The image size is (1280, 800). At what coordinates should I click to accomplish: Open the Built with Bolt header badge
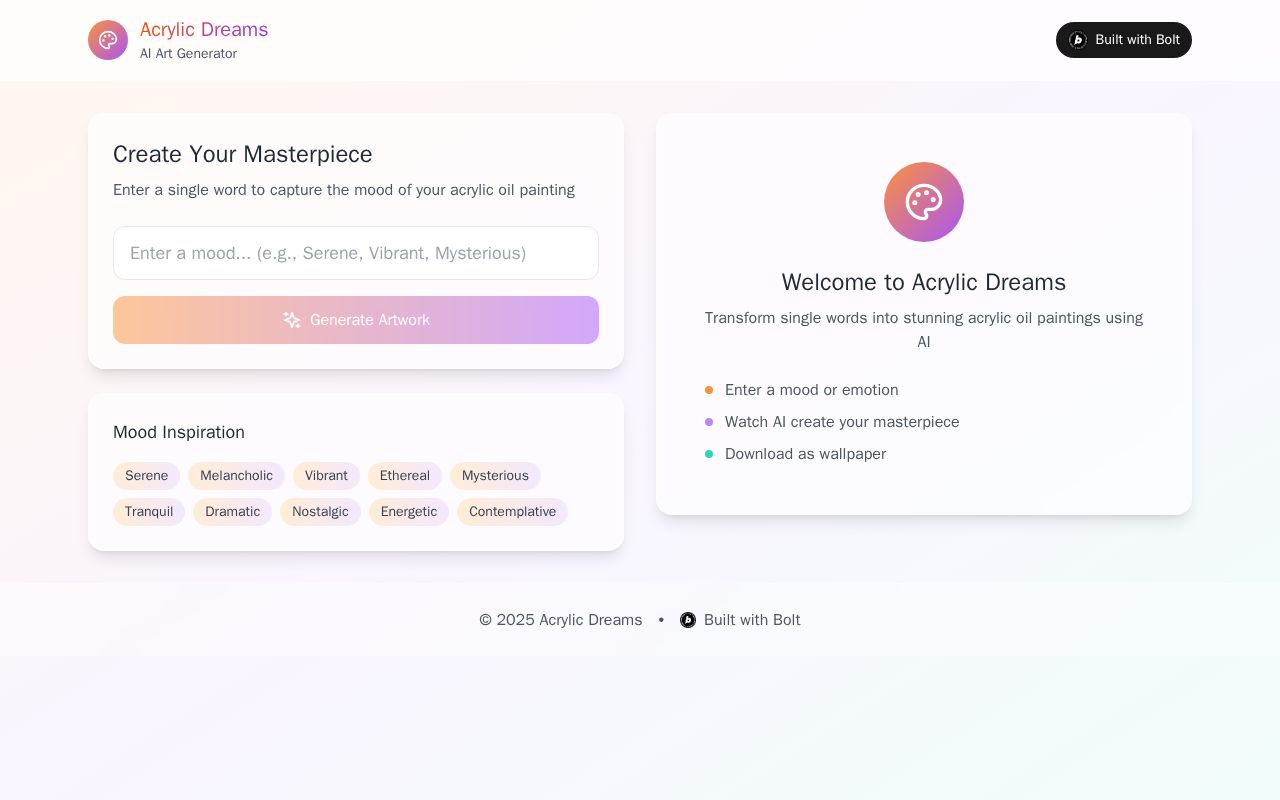(1124, 40)
